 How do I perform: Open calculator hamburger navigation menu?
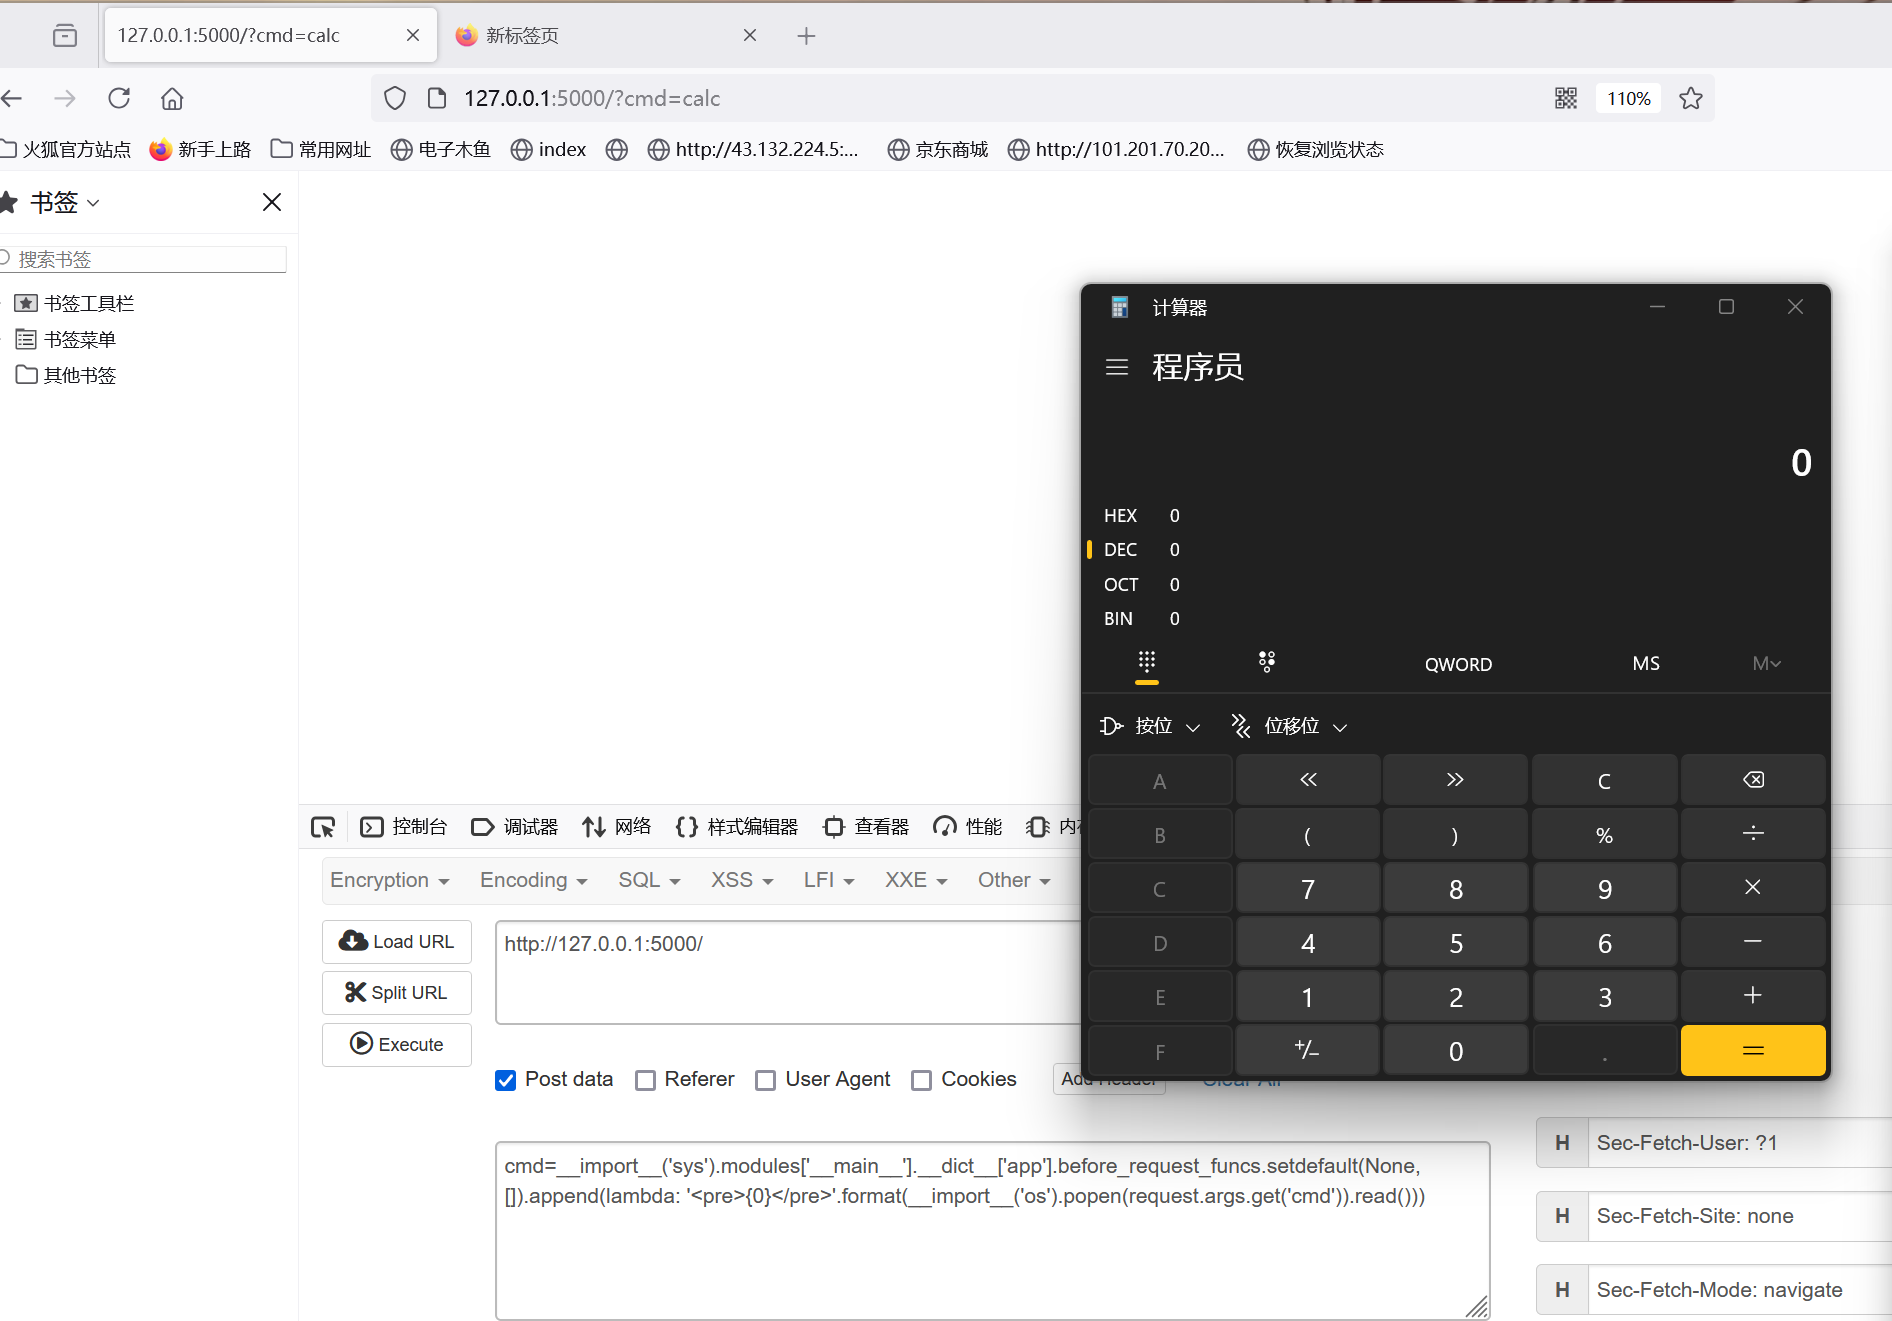[x=1117, y=367]
